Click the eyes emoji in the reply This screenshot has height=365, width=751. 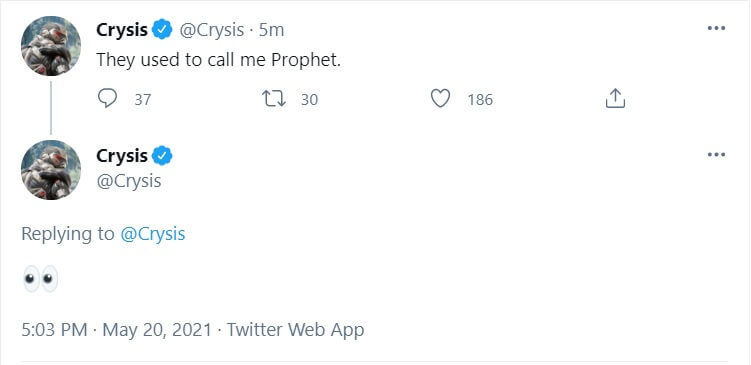40,279
